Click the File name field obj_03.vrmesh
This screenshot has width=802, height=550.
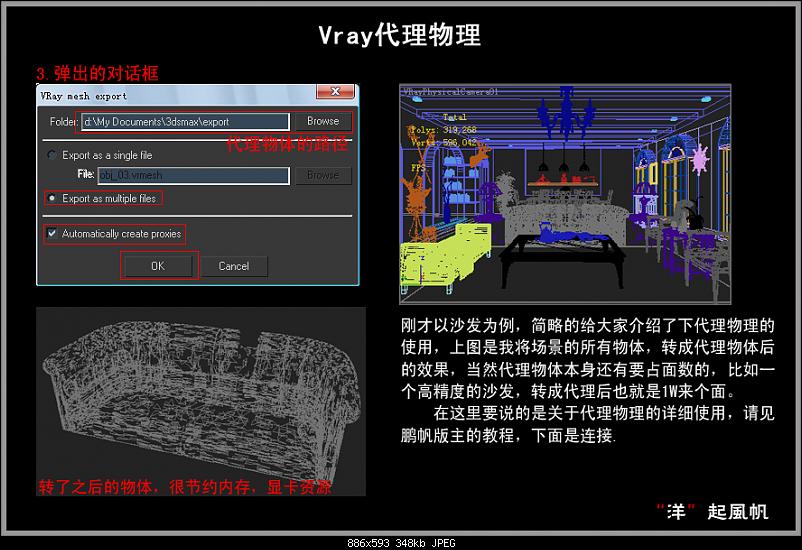[x=193, y=175]
